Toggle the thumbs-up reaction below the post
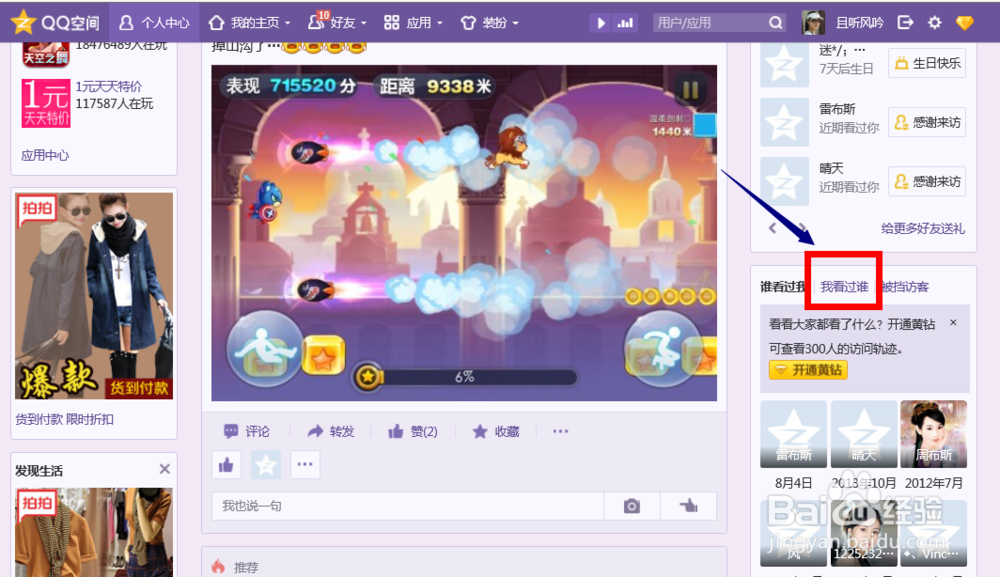 pyautogui.click(x=226, y=465)
